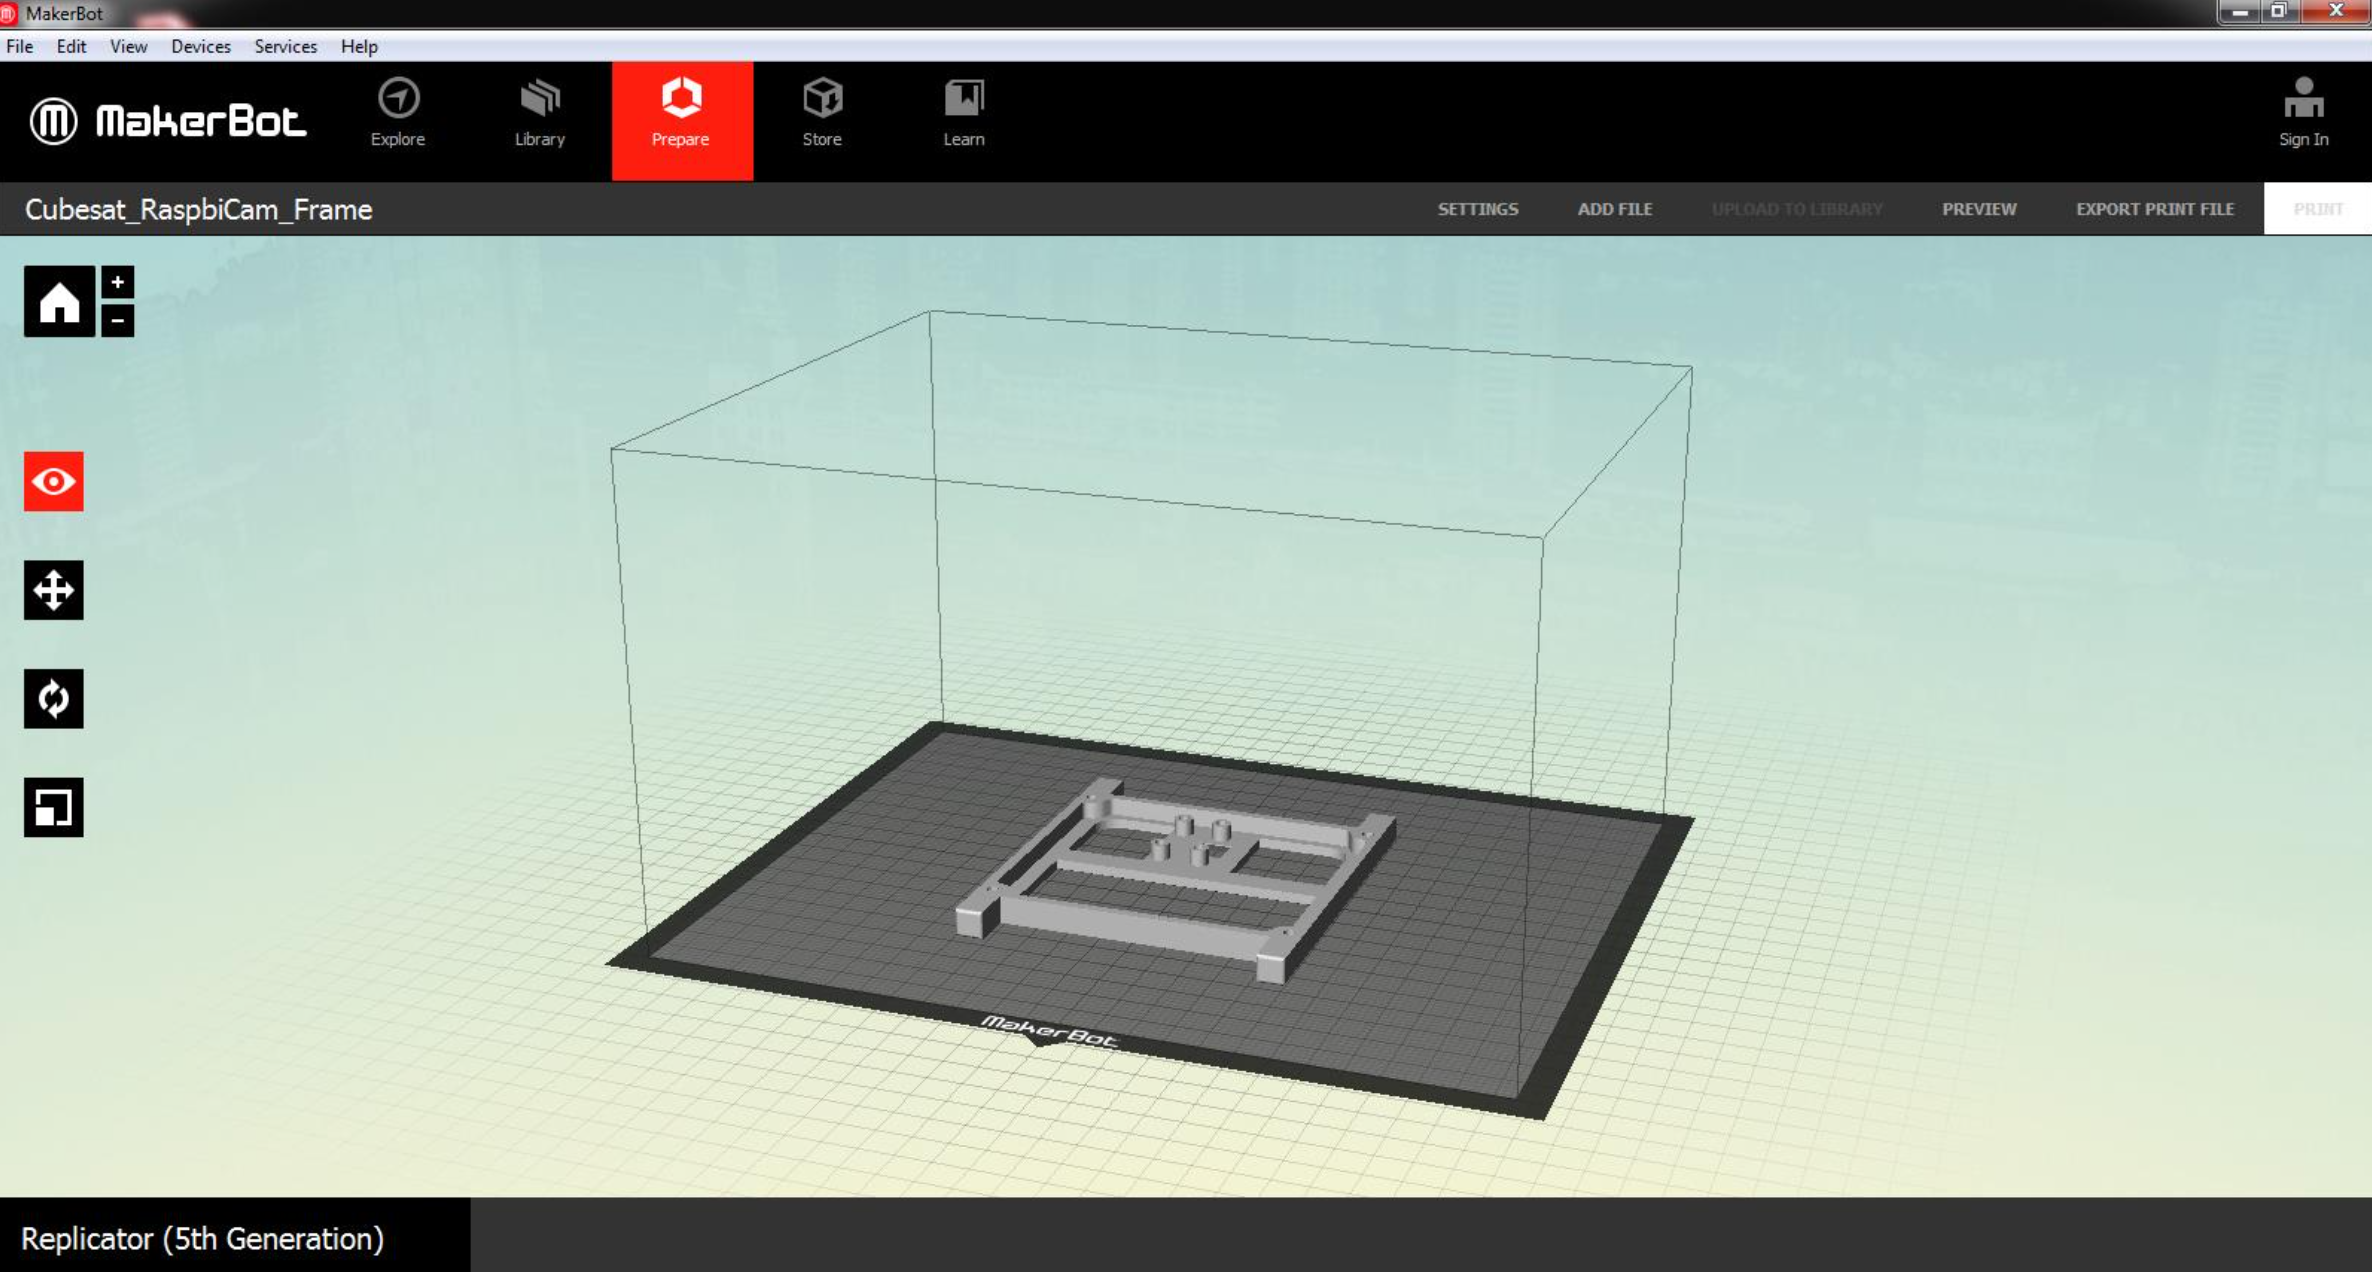Viewport: 2372px width, 1272px height.
Task: Click the Cubesat_RaspbiCam_Frame title
Action: 199,209
